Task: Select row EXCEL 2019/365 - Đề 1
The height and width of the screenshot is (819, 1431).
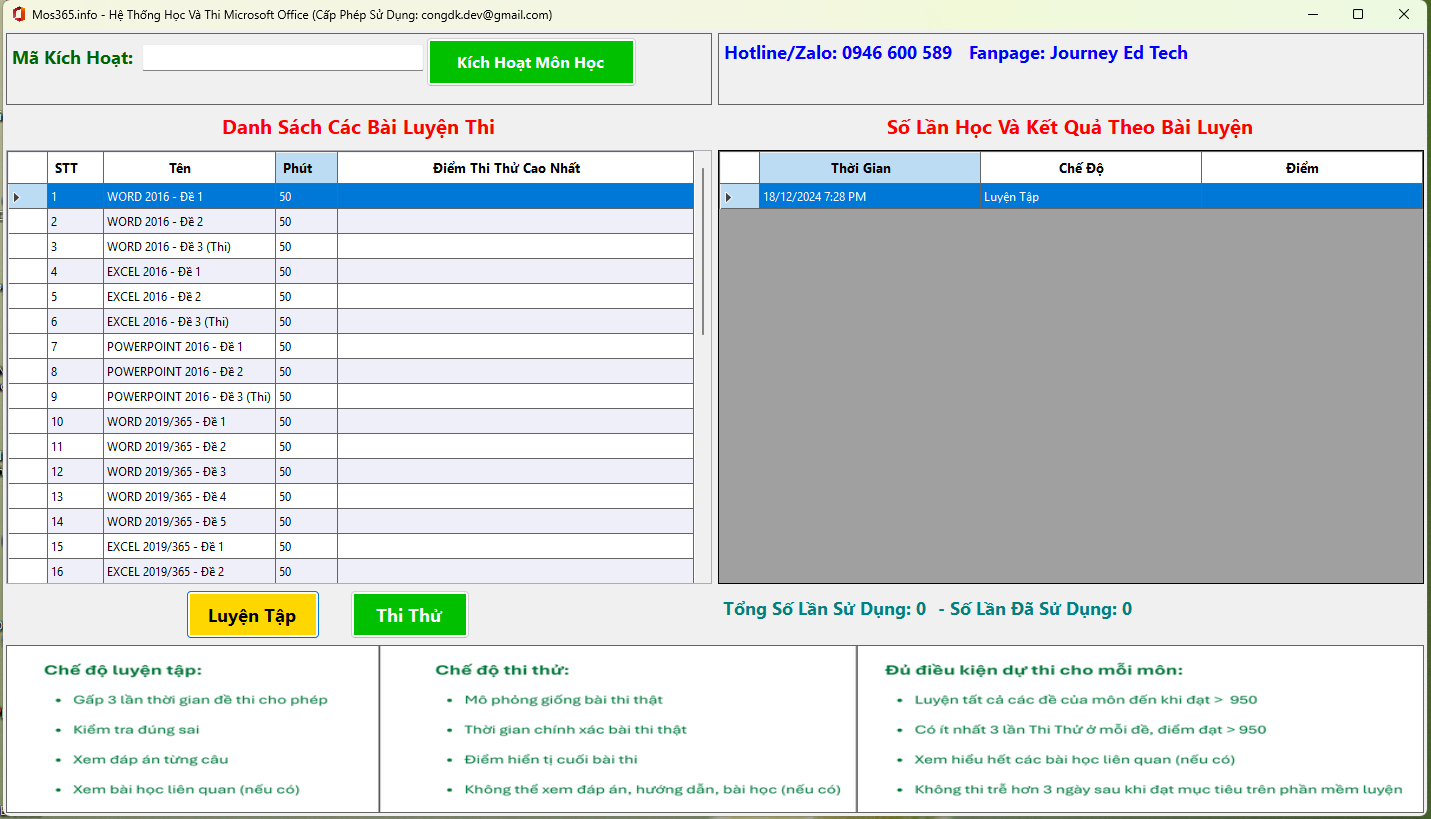Action: click(x=351, y=547)
